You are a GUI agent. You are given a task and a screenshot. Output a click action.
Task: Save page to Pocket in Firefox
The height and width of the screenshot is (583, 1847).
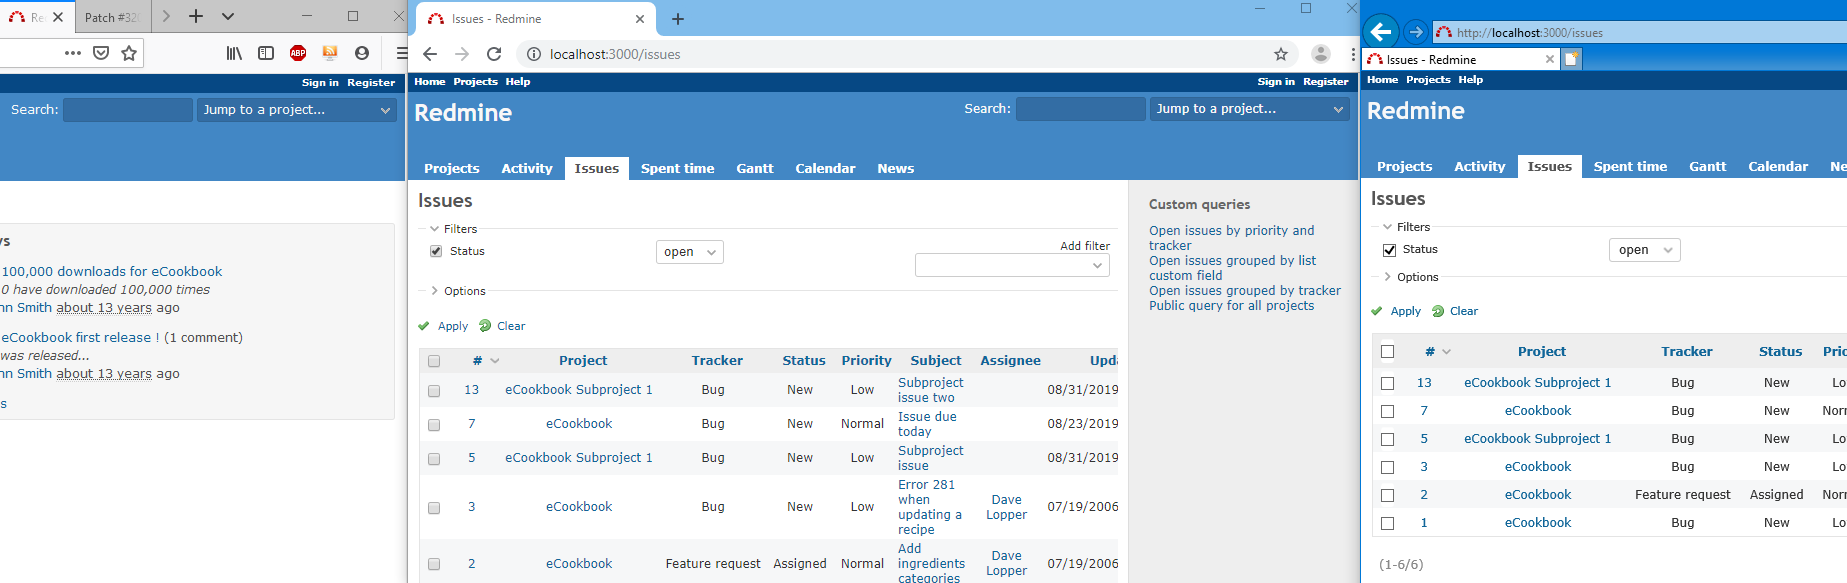point(101,53)
